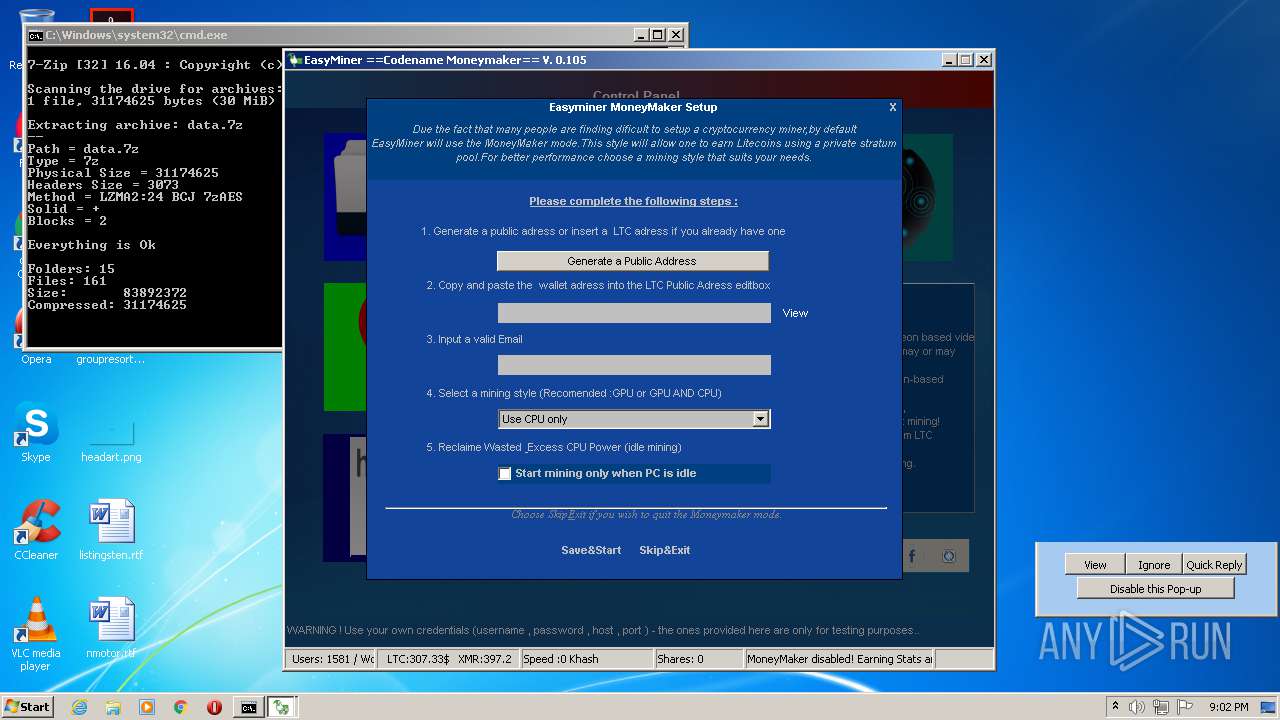Click Generate a Public Address button
The image size is (1280, 720).
point(632,261)
